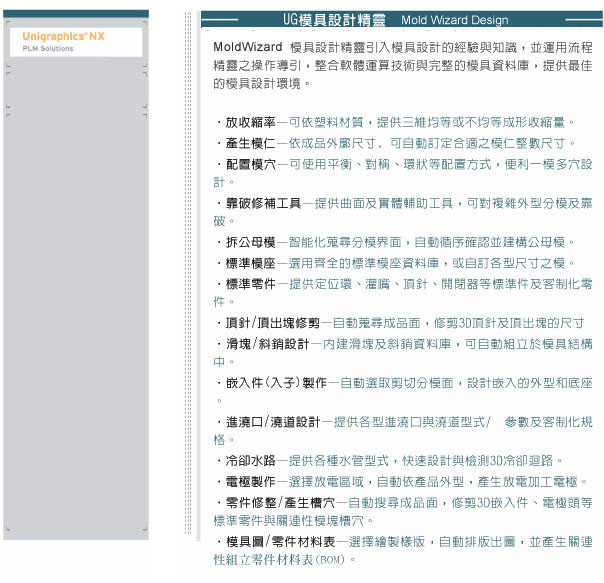
Task: Click the Unigraphics NX PLM Solutions logo
Action: point(76,42)
